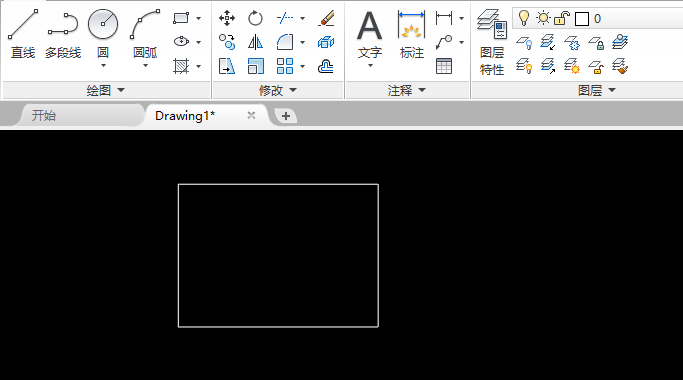Image resolution: width=683 pixels, height=380 pixels.
Task: Click the Layer Off tool icon
Action: (524, 42)
